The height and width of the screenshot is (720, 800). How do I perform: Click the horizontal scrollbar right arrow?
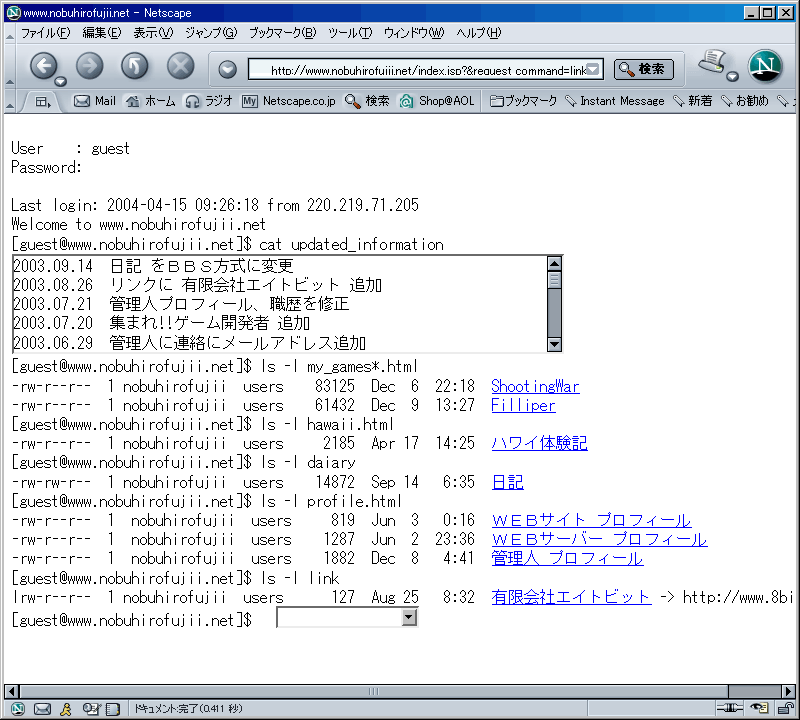coord(788,691)
